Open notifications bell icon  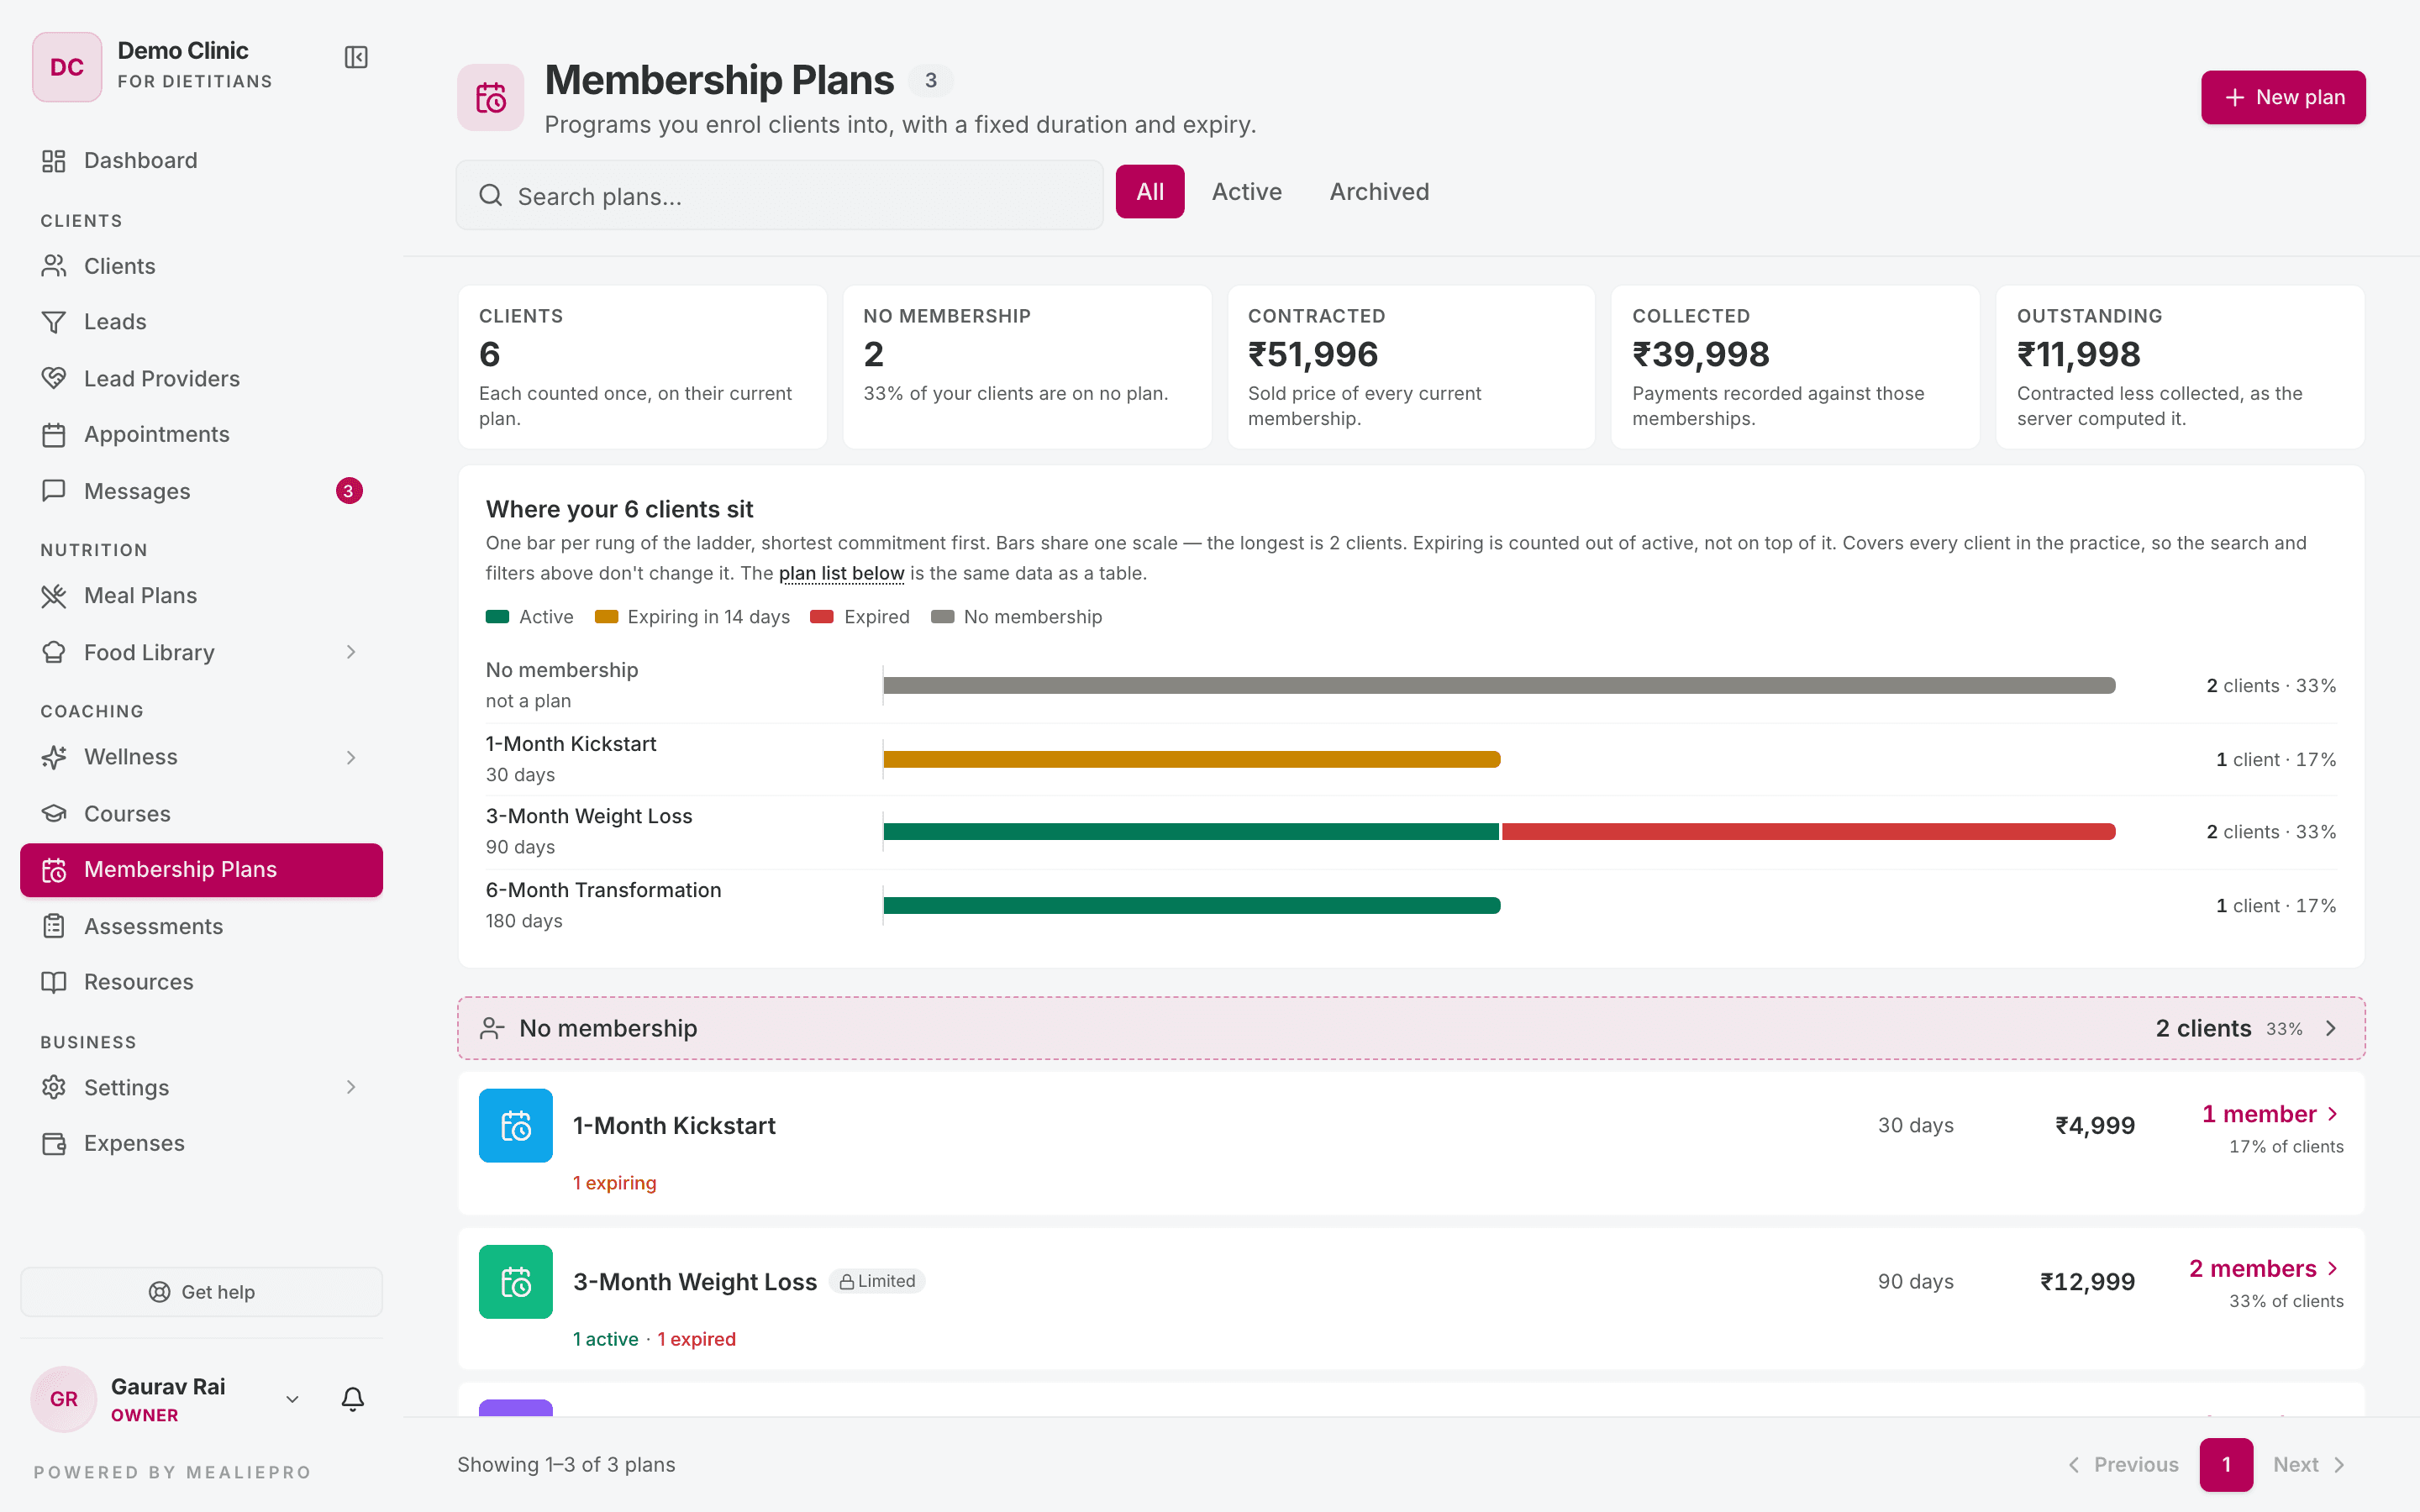click(x=352, y=1399)
